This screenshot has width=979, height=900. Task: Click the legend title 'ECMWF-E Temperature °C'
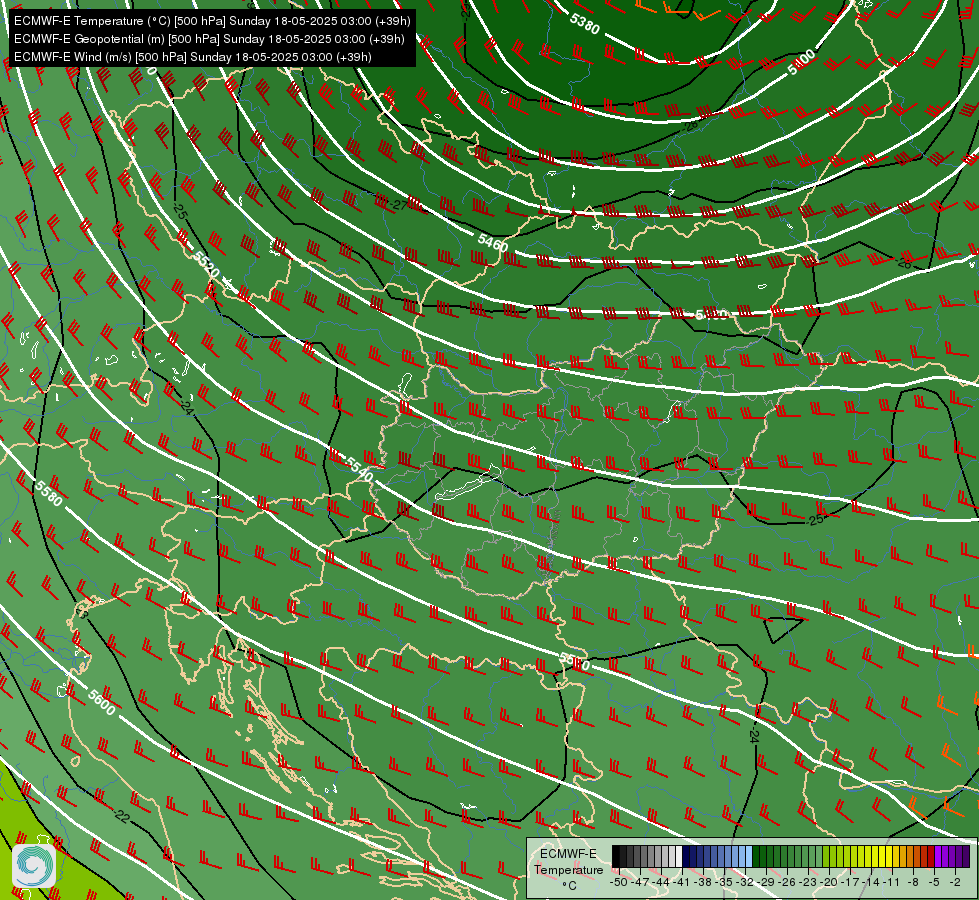coord(568,869)
